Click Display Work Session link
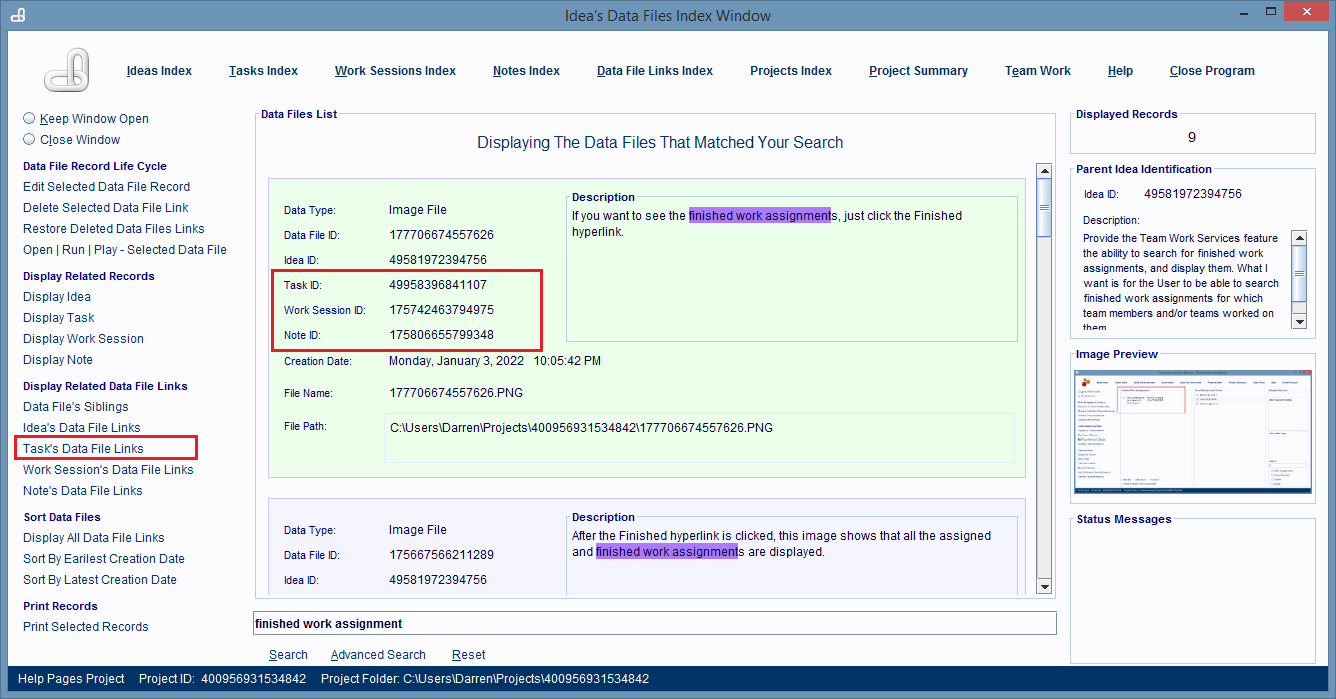The image size is (1336, 699). point(84,339)
